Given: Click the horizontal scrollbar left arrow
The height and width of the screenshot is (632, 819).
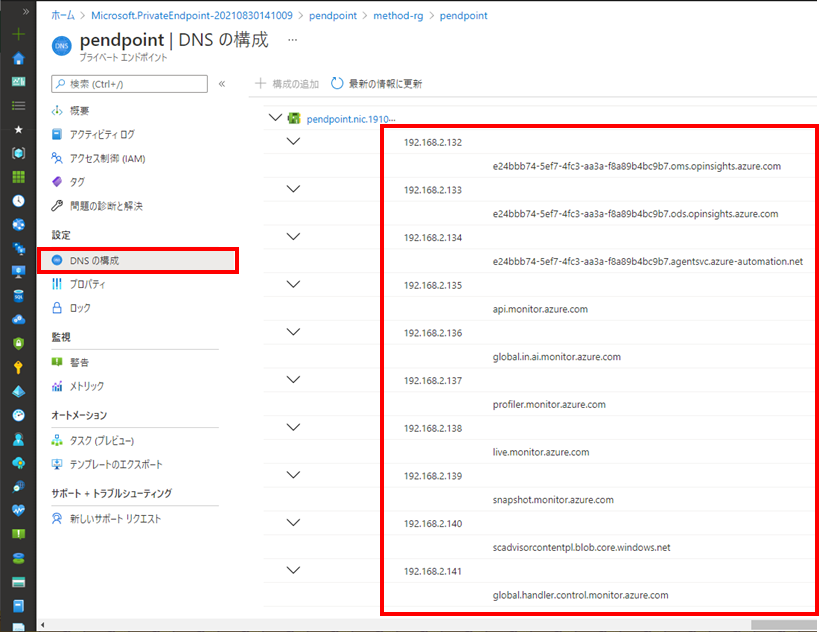Looking at the screenshot, I should click(x=42, y=625).
